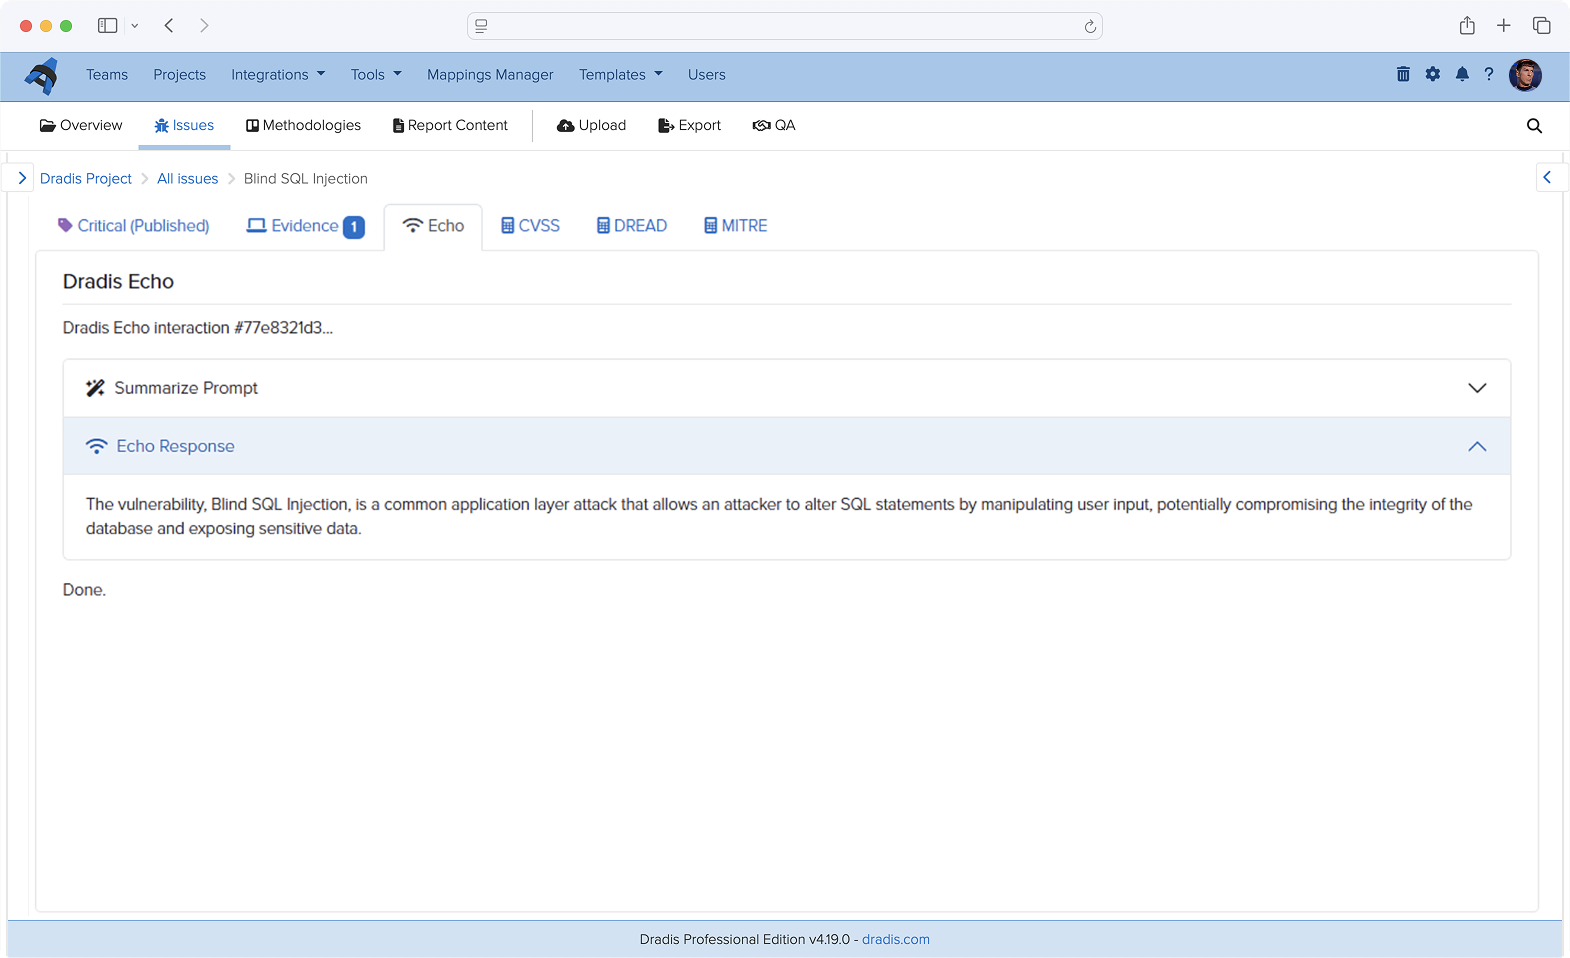The width and height of the screenshot is (1570, 958).
Task: Click the Dradis logo icon
Action: (42, 75)
